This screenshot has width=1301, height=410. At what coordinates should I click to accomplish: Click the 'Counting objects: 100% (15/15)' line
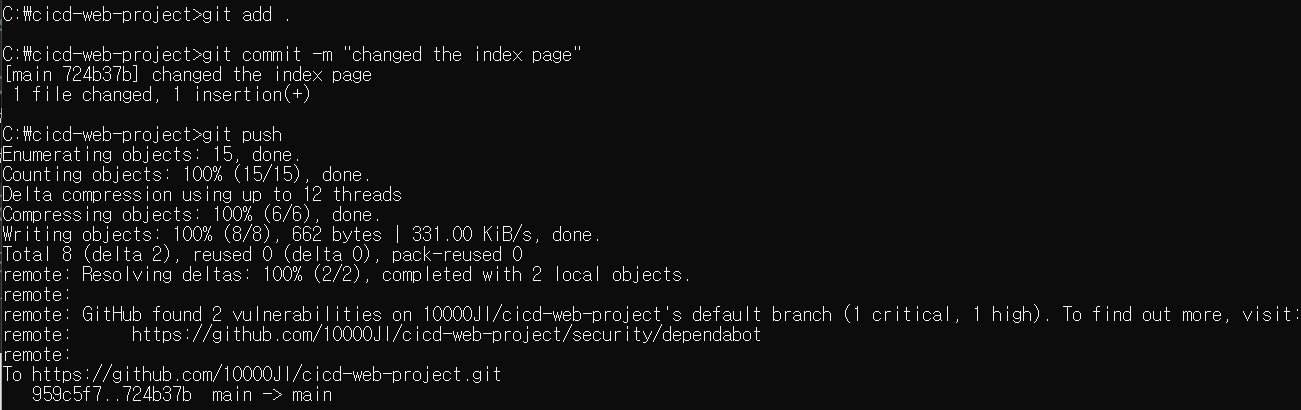pyautogui.click(x=186, y=175)
